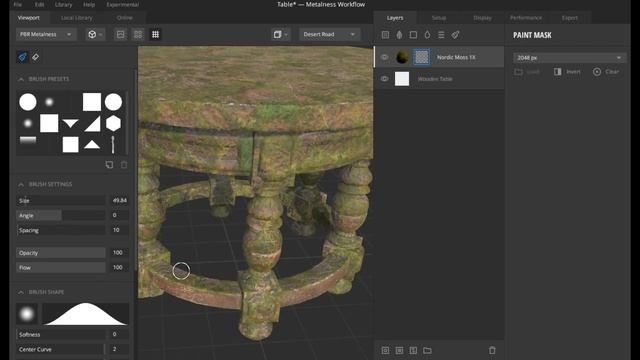Click the add mask icon in footer
640x360 pixels.
point(385,350)
